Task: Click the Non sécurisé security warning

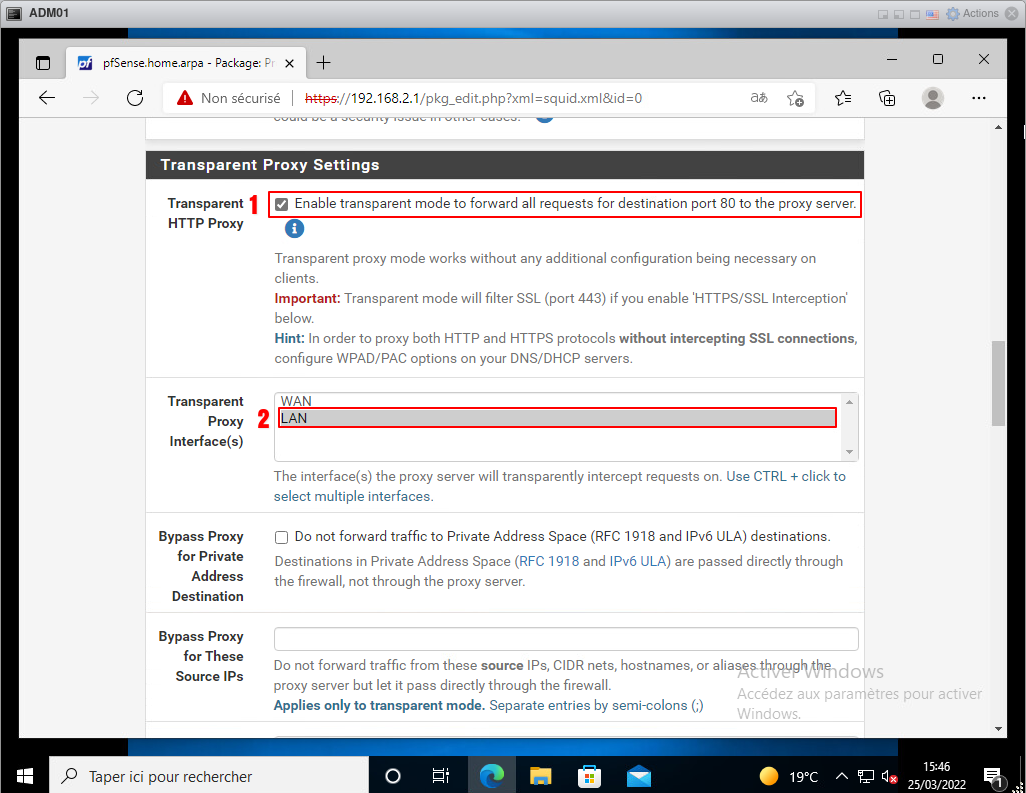Action: [x=229, y=98]
